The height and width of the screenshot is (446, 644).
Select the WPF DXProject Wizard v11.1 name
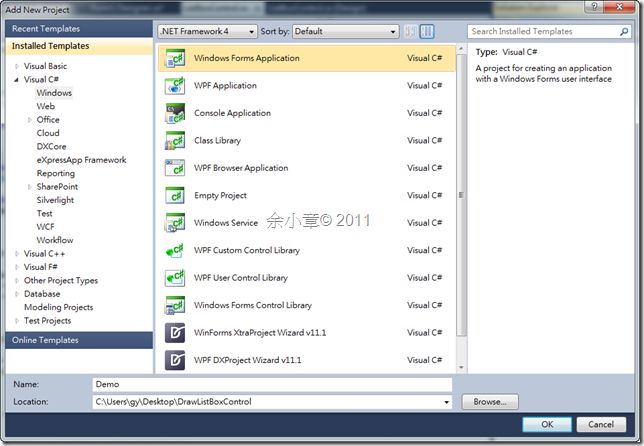pyautogui.click(x=247, y=360)
